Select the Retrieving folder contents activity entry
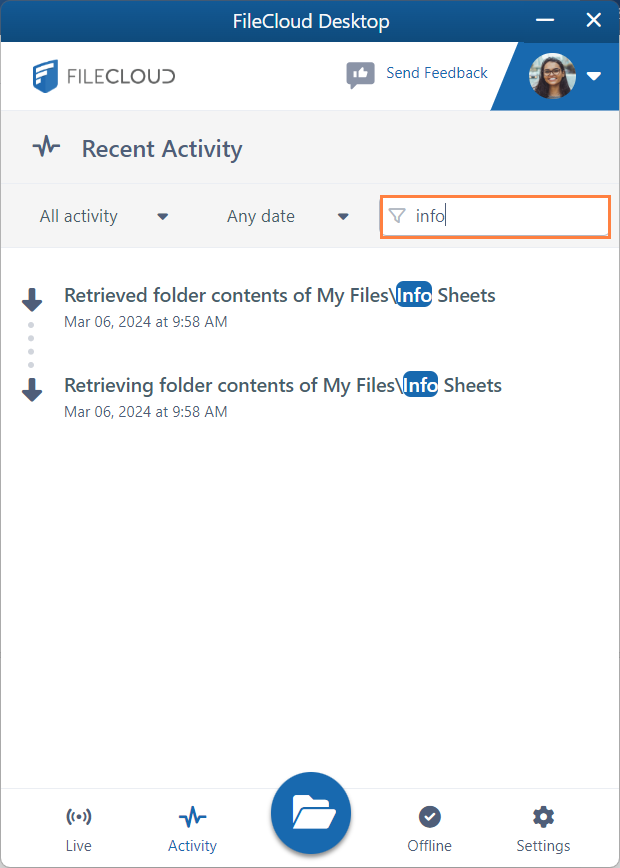620x868 pixels. click(283, 385)
